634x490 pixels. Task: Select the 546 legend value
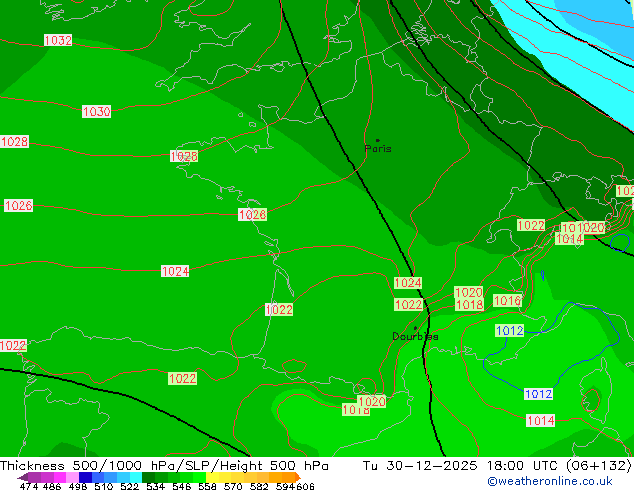[182, 486]
